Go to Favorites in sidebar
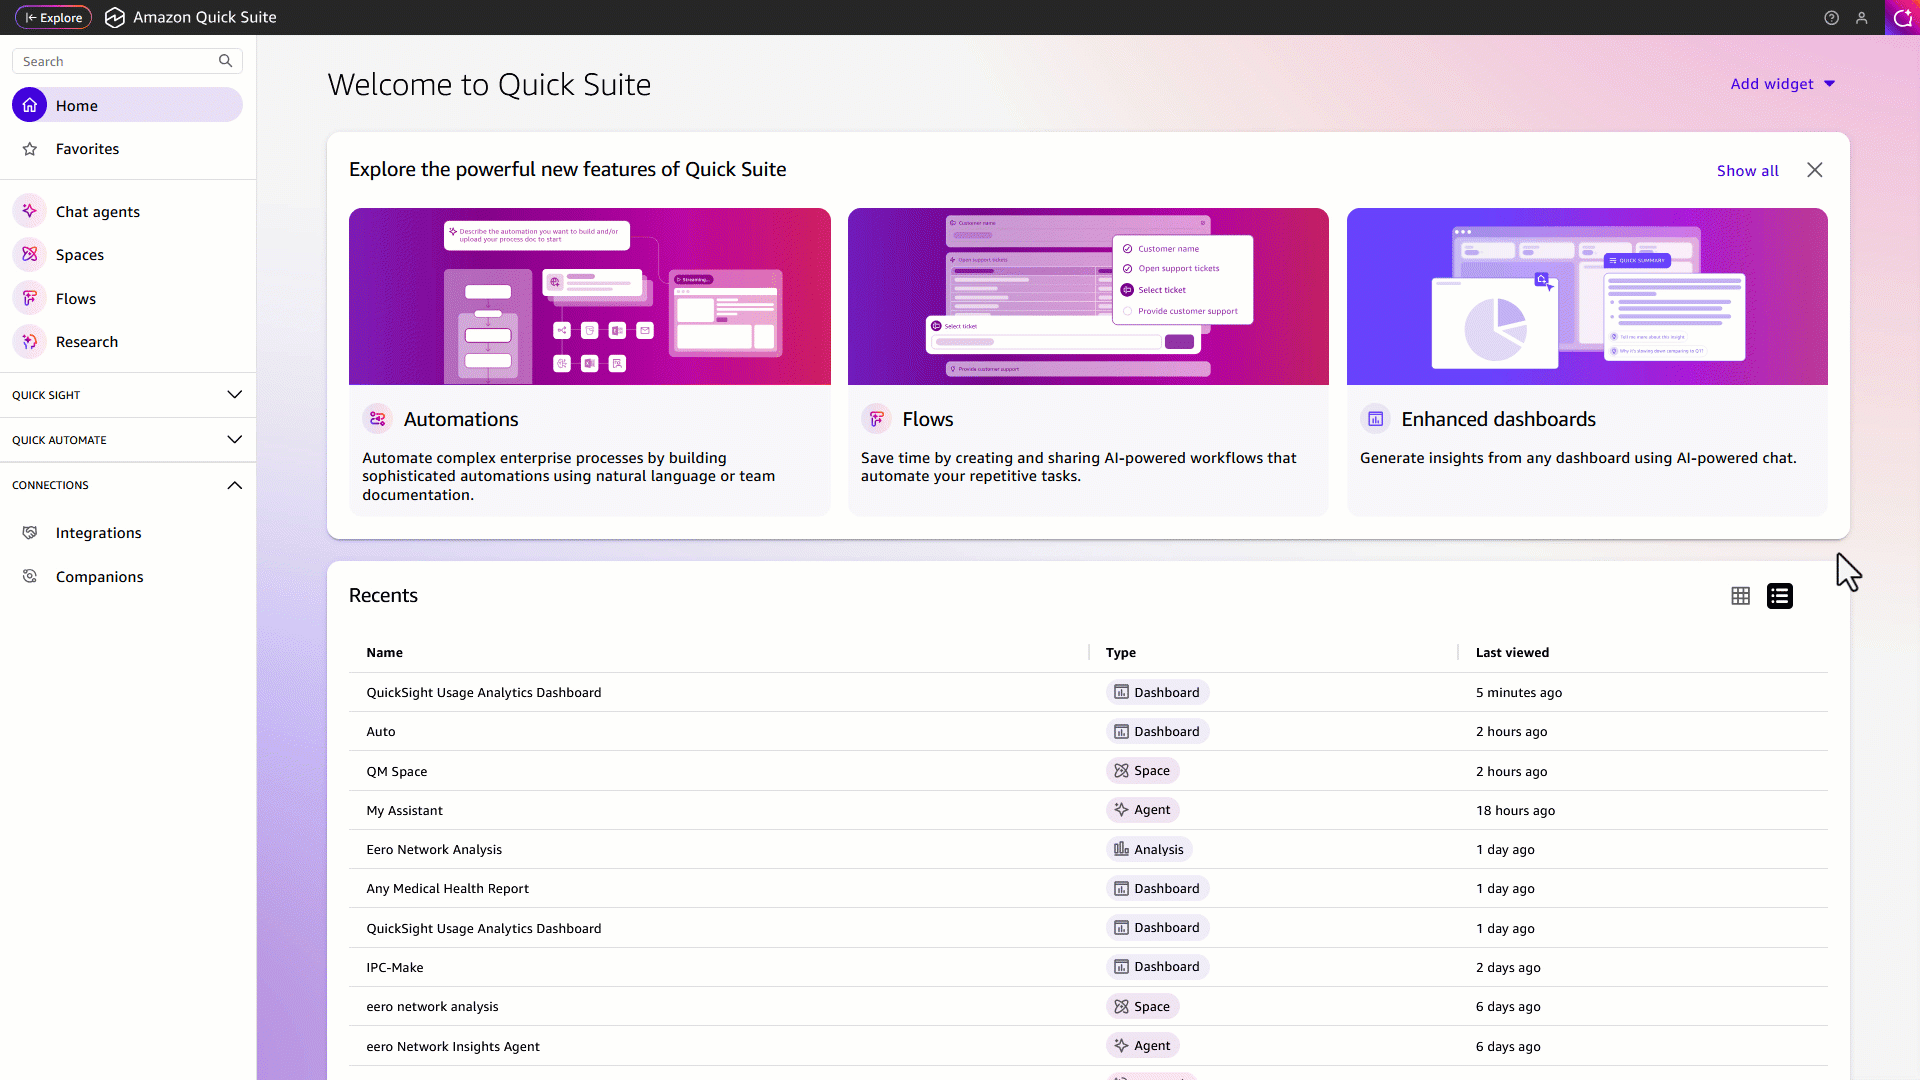Viewport: 1920px width, 1080px height. (87, 149)
